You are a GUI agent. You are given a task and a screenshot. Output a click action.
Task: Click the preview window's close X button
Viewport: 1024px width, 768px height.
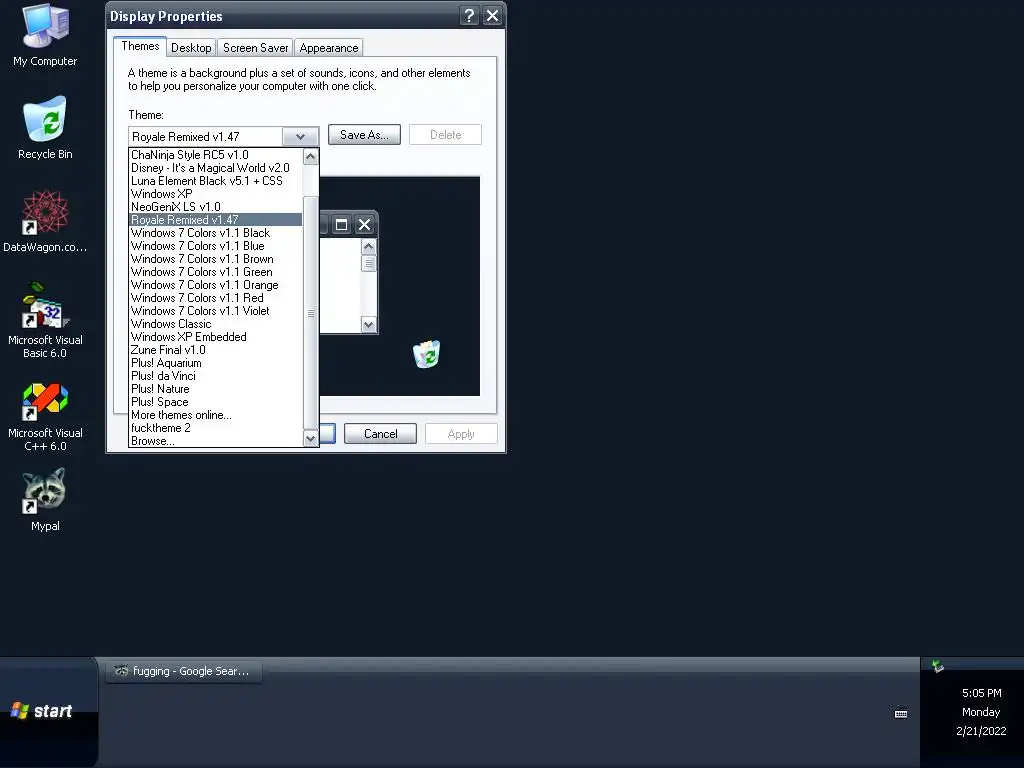[x=364, y=225]
